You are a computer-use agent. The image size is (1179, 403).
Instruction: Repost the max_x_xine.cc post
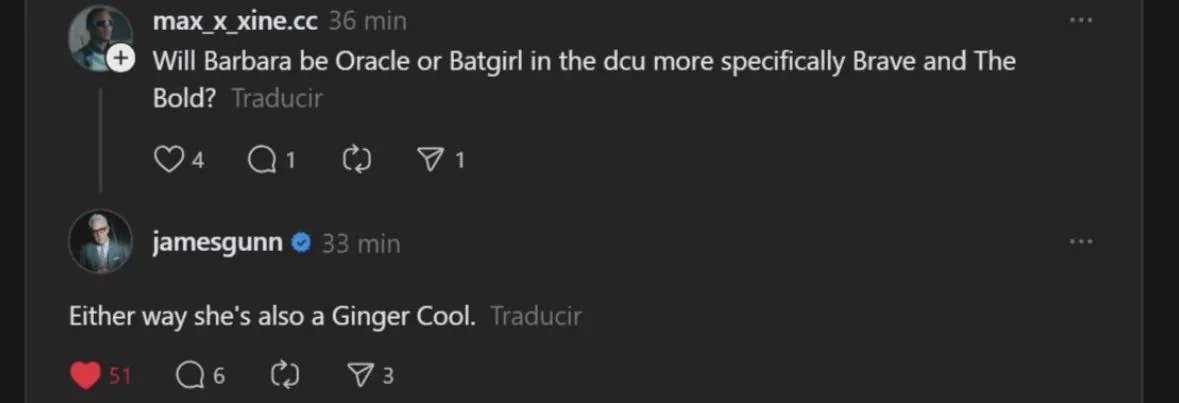pyautogui.click(x=355, y=159)
